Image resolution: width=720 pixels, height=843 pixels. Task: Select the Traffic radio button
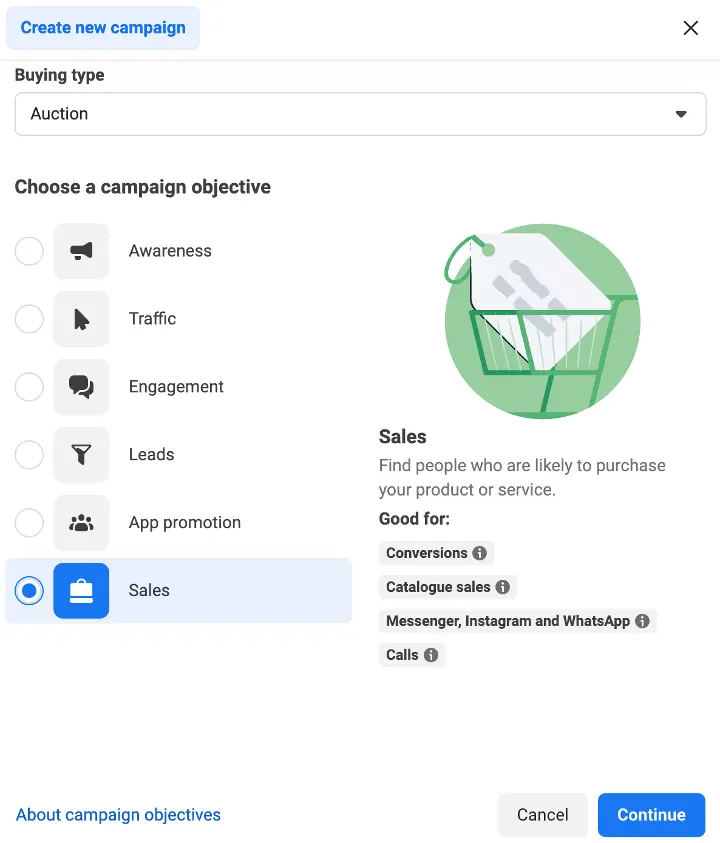[29, 319]
